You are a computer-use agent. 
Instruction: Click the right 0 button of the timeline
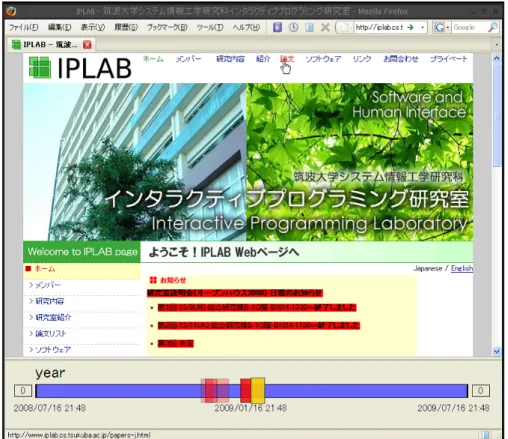[x=480, y=390]
